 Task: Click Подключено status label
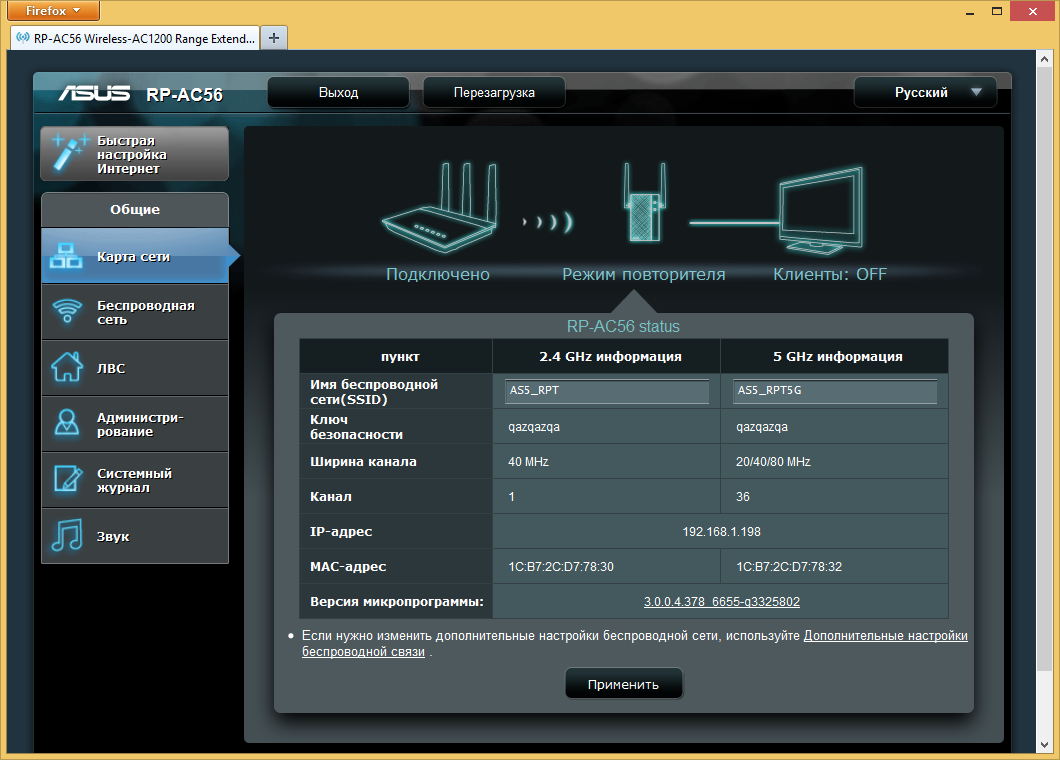click(437, 274)
